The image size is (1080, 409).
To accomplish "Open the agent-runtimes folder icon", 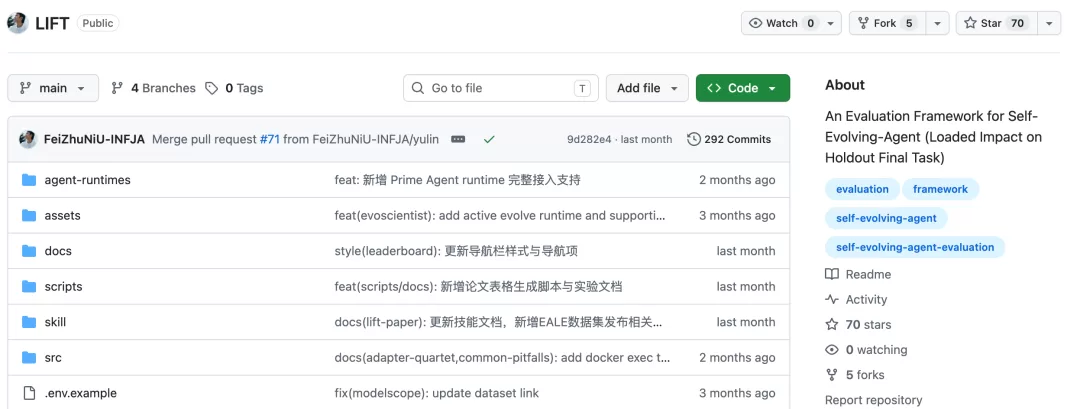I will 28,180.
